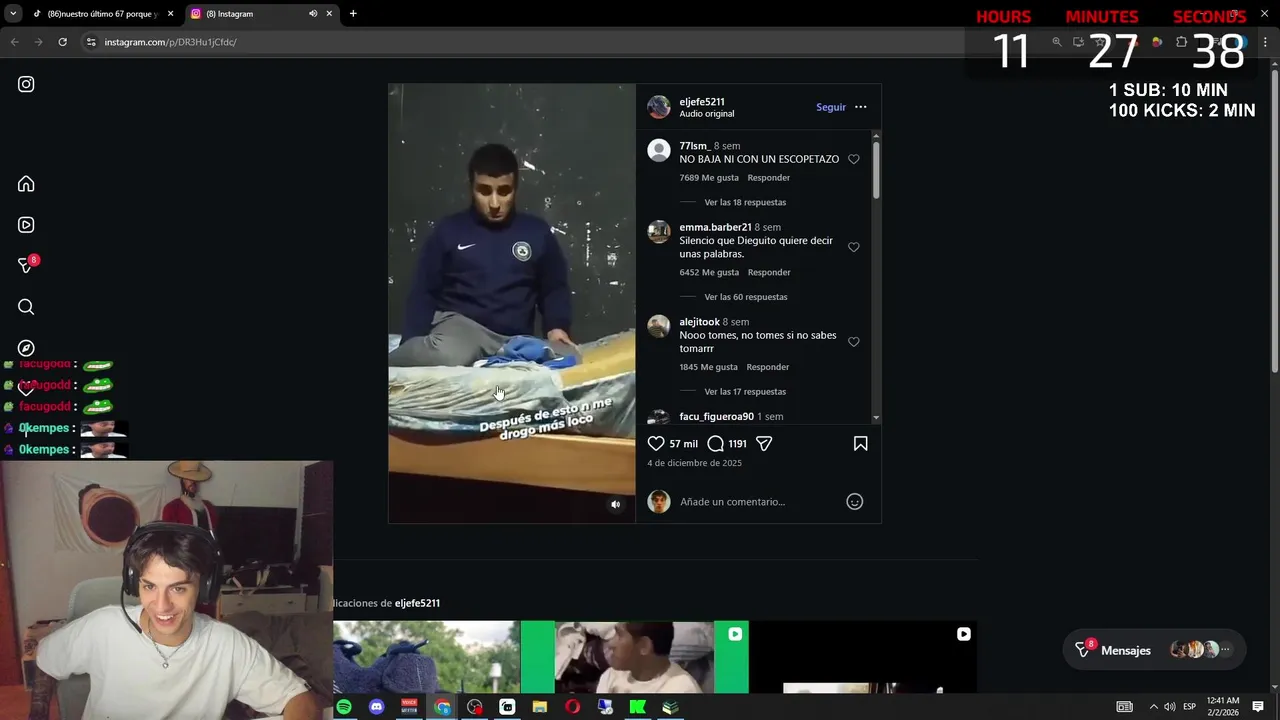The image size is (1280, 720).
Task: Open 77lsm_ commenter avatar
Action: click(659, 151)
